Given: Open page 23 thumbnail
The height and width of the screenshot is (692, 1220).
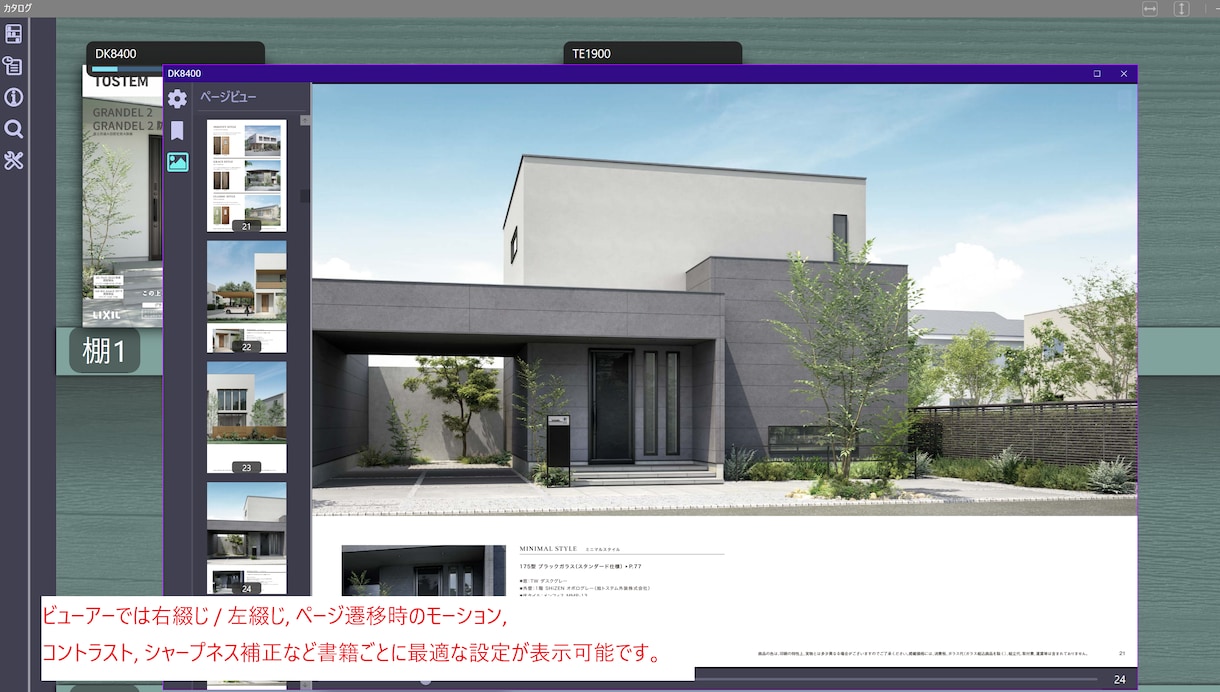Looking at the screenshot, I should tap(246, 417).
